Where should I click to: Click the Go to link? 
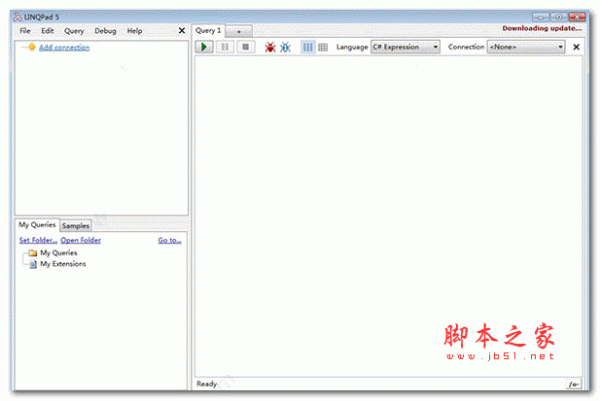click(x=170, y=240)
